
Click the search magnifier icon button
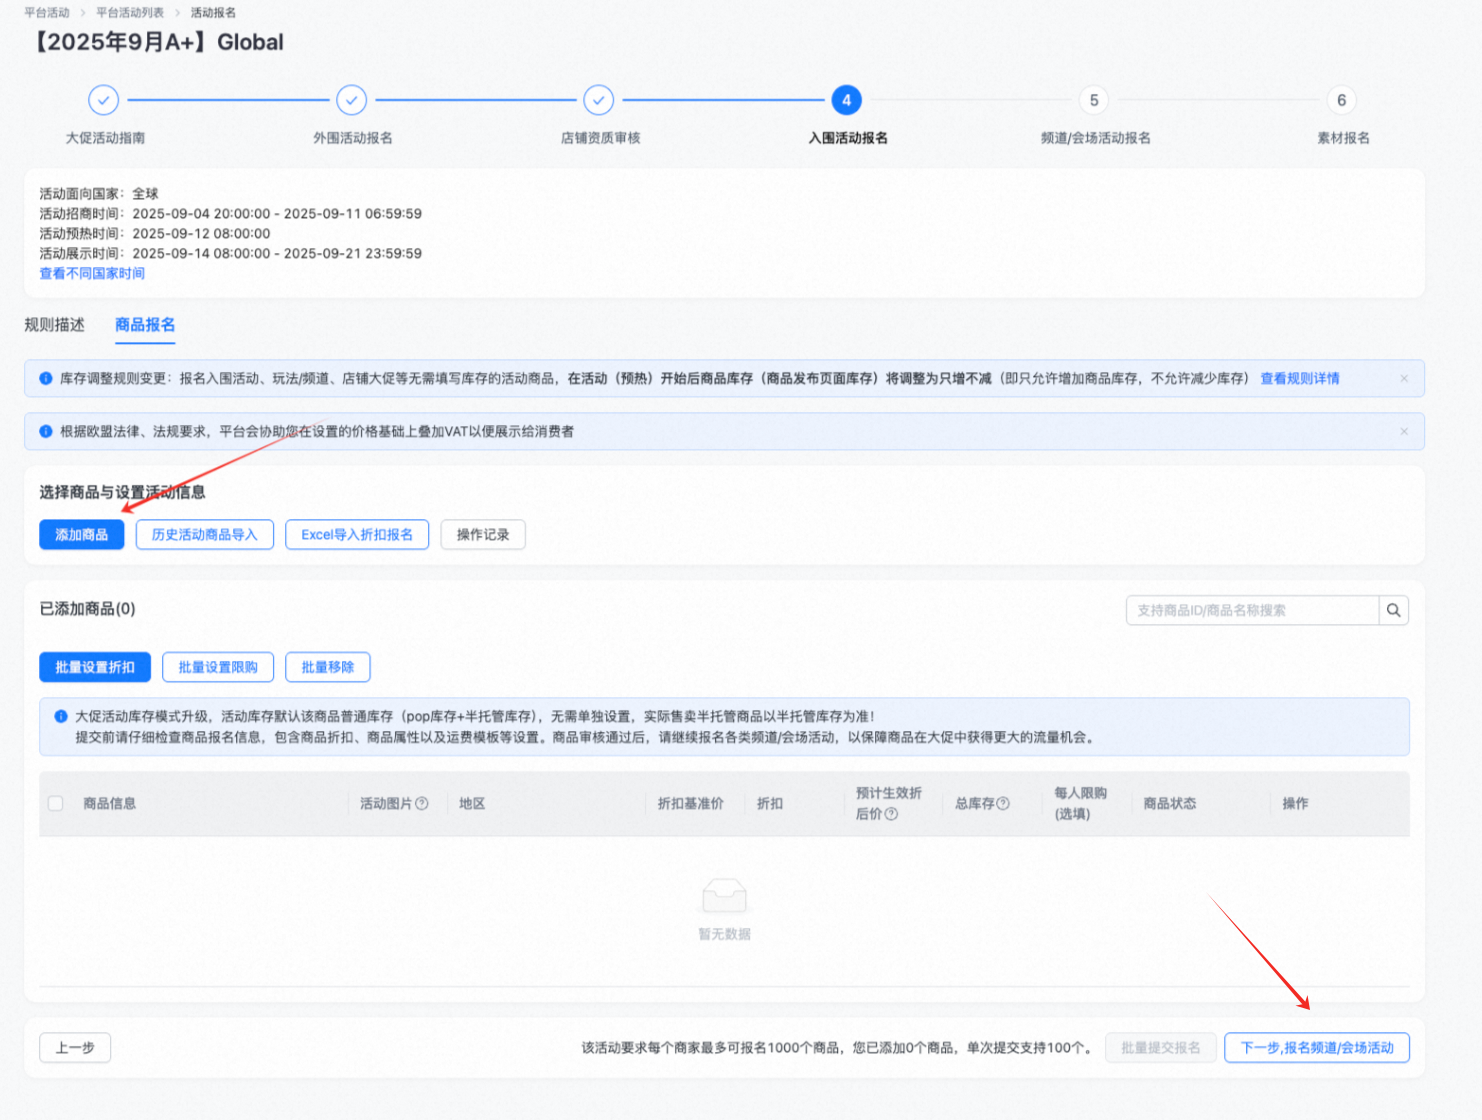1393,610
